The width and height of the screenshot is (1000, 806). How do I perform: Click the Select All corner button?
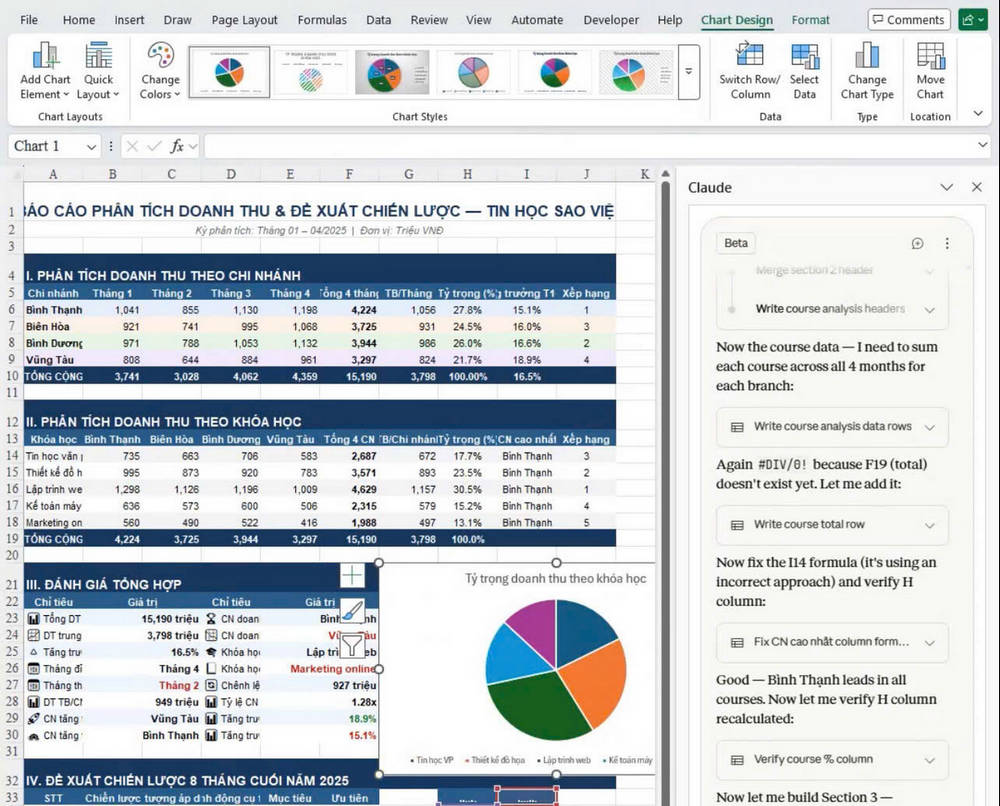[14, 174]
